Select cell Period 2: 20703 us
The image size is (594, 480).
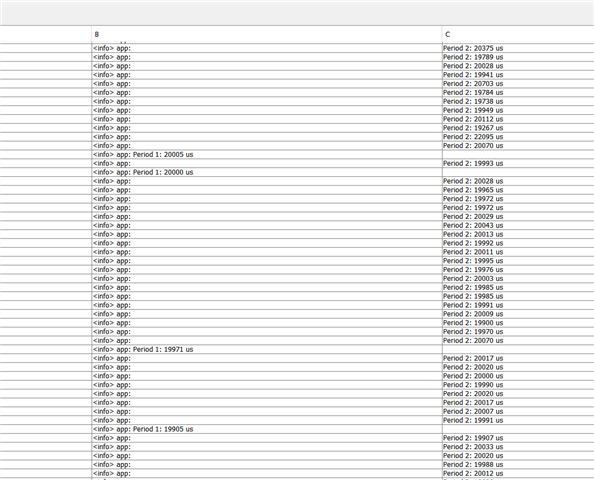click(x=518, y=84)
